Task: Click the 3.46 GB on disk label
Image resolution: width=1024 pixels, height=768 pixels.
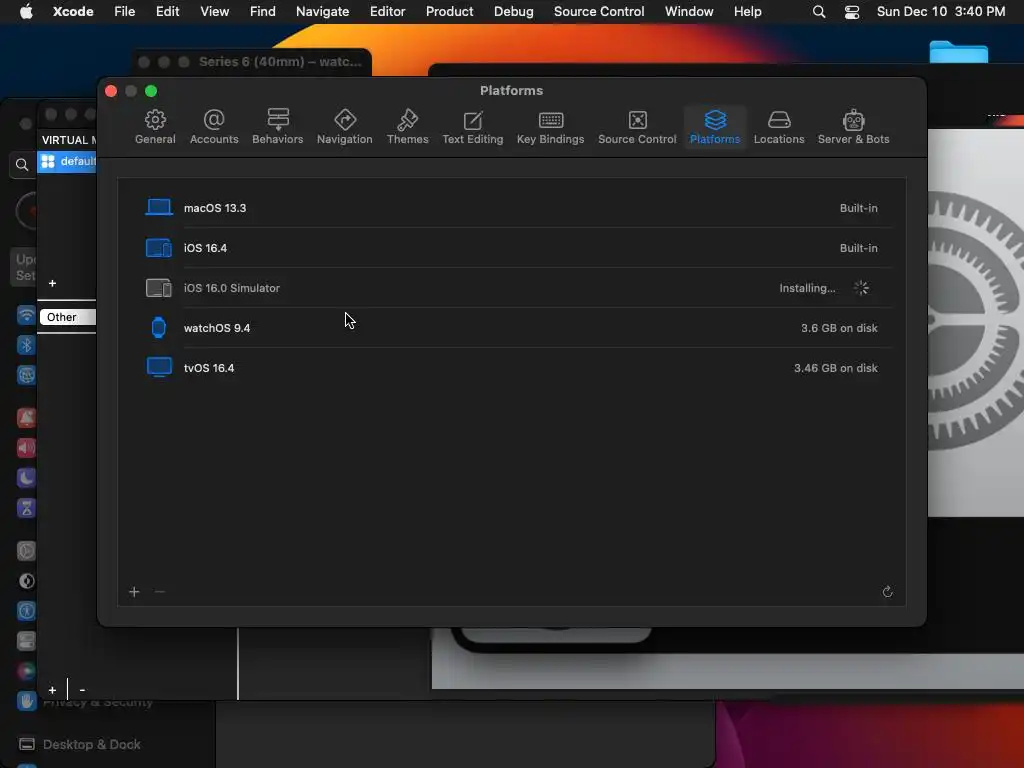Action: pyautogui.click(x=835, y=368)
